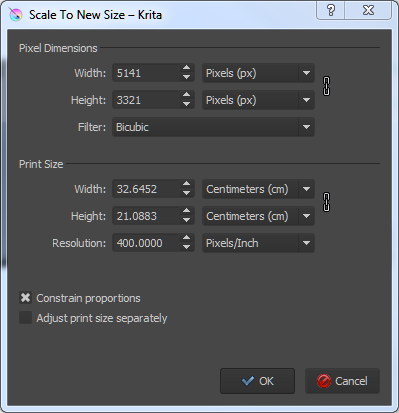Click the Resolution: label

click(x=79, y=243)
